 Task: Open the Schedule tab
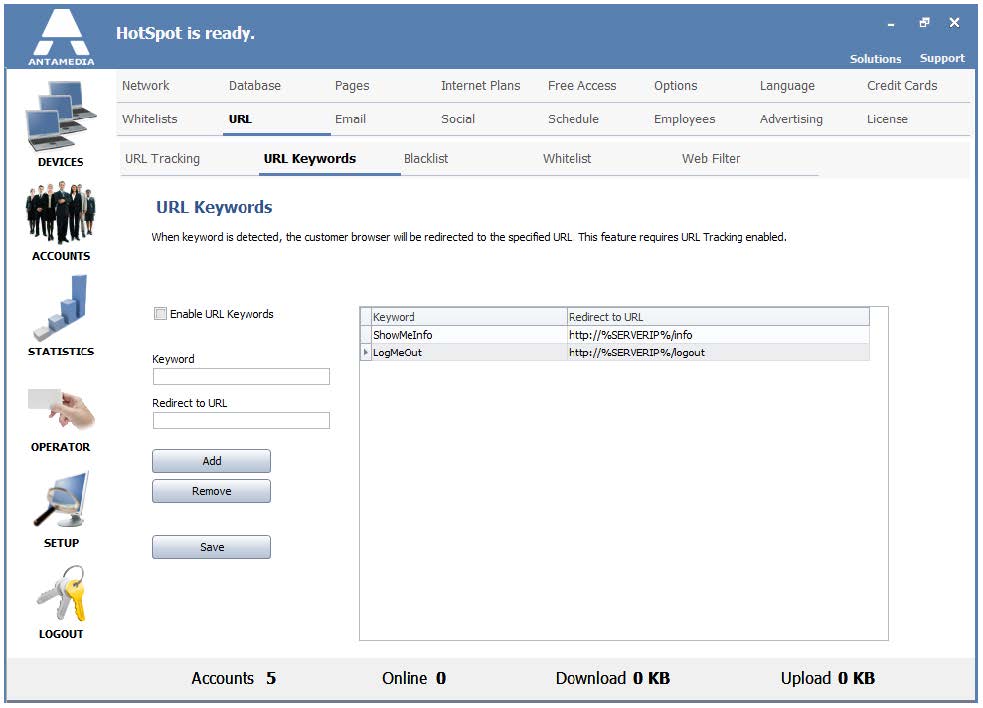[x=573, y=119]
